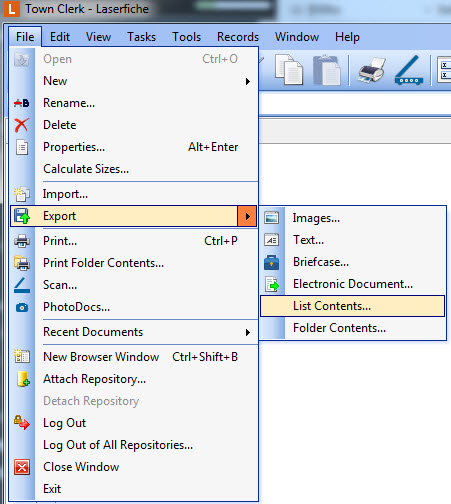
Task: Click the Attach Repository cylinder icon
Action: [22, 379]
